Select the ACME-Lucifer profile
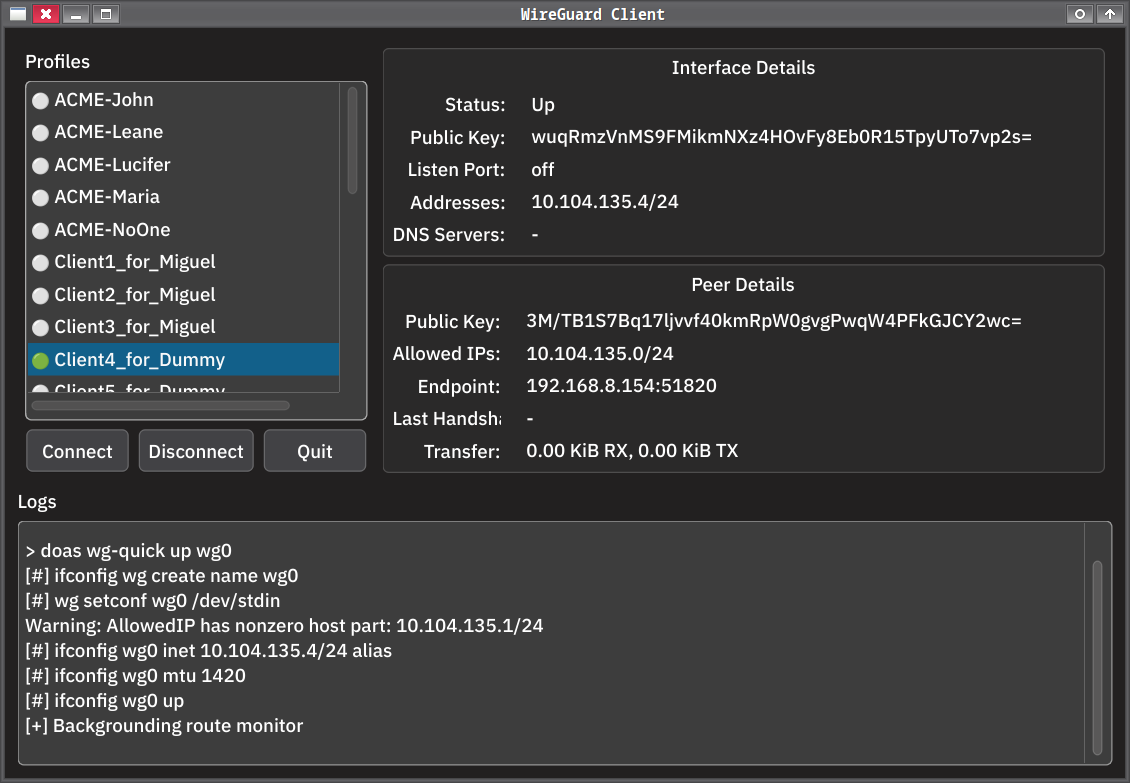Image resolution: width=1130 pixels, height=783 pixels. [184, 165]
